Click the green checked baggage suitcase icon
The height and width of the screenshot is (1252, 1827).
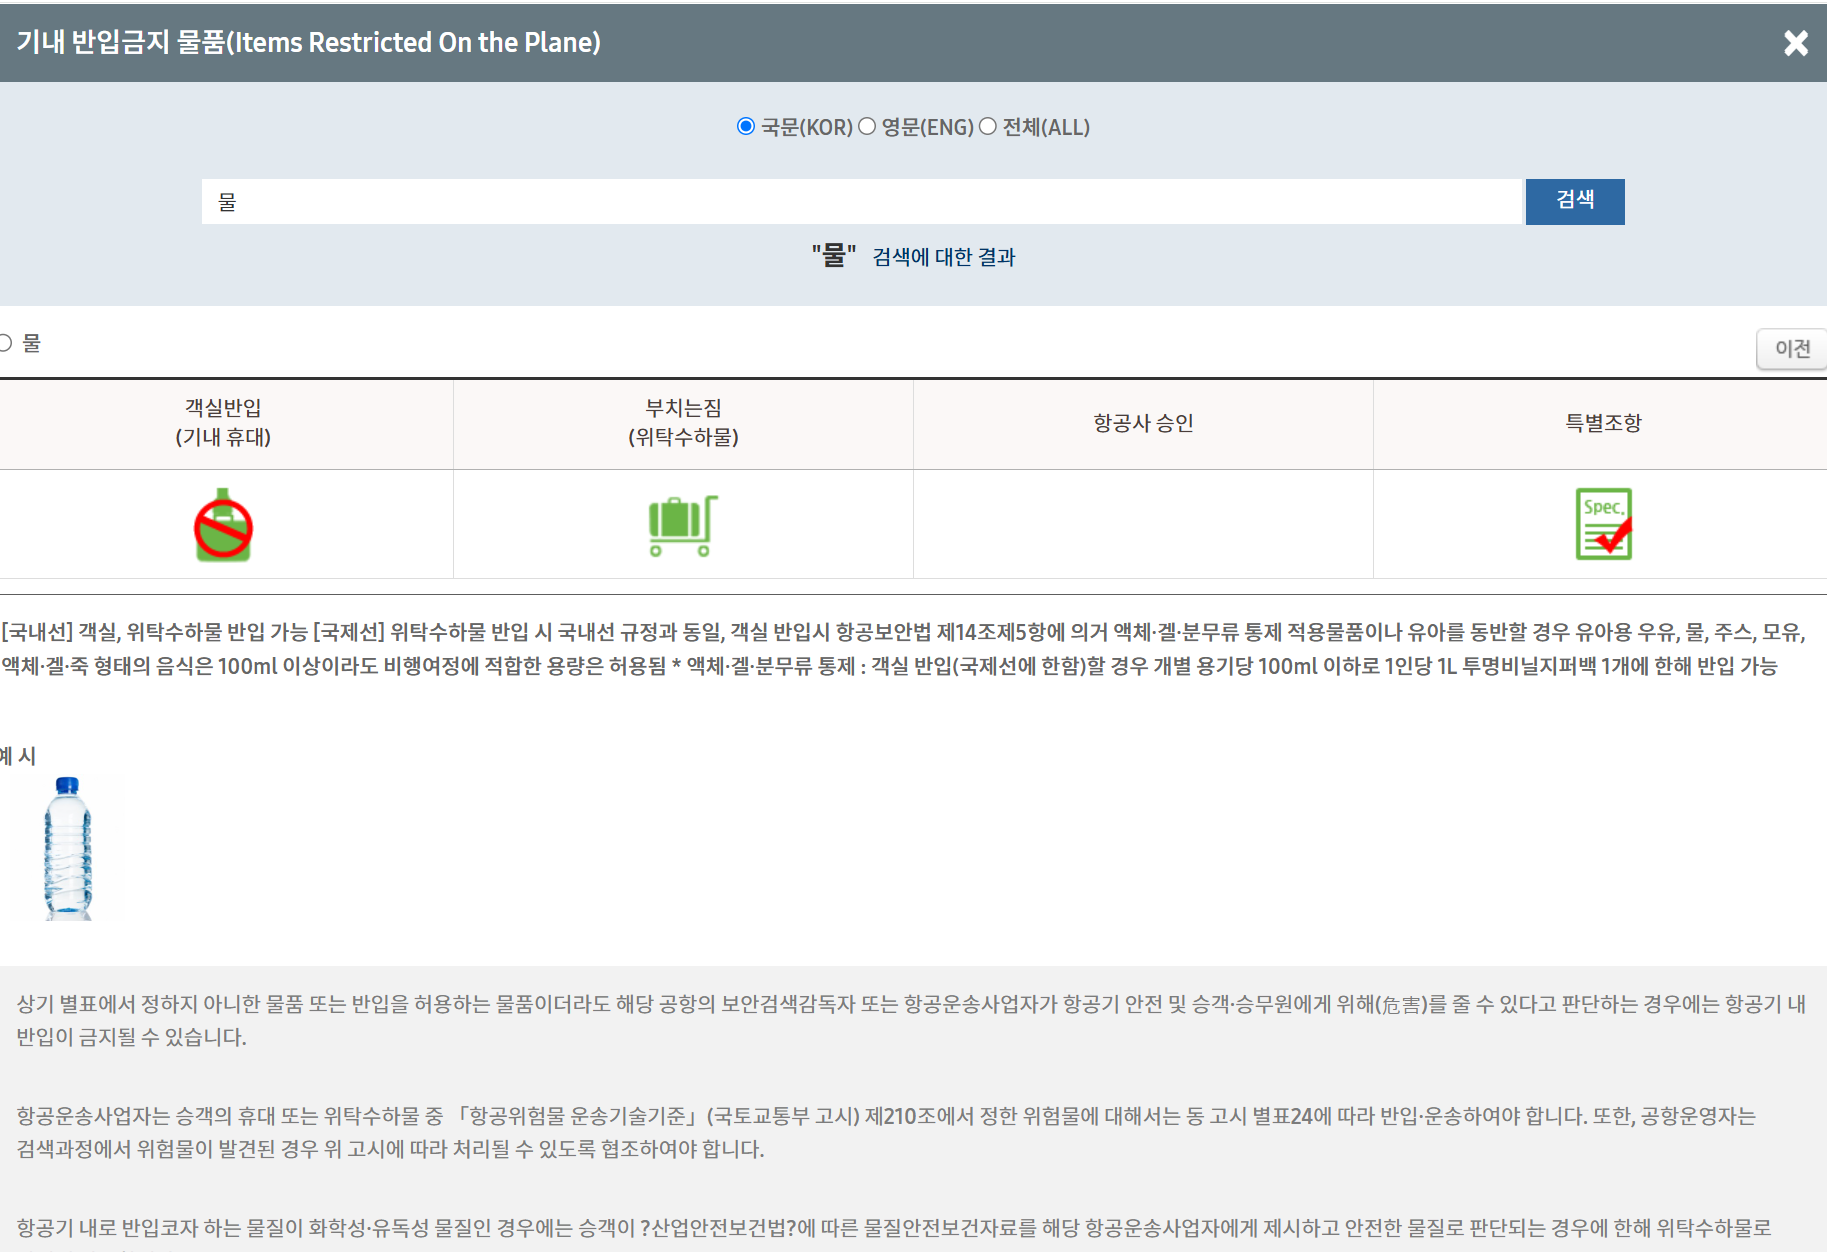tap(682, 524)
